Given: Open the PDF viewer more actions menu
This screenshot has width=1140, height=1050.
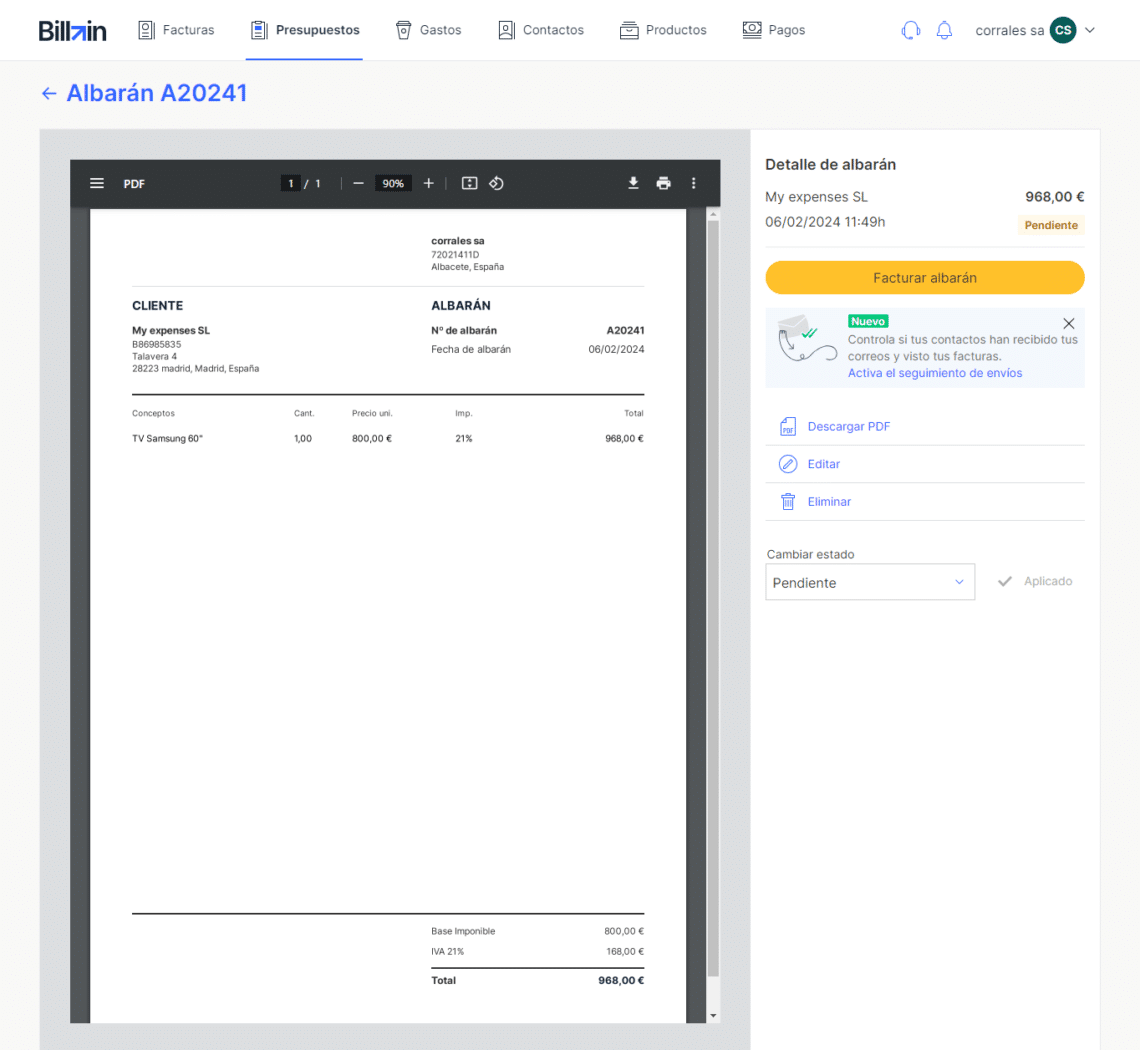Looking at the screenshot, I should pos(693,184).
